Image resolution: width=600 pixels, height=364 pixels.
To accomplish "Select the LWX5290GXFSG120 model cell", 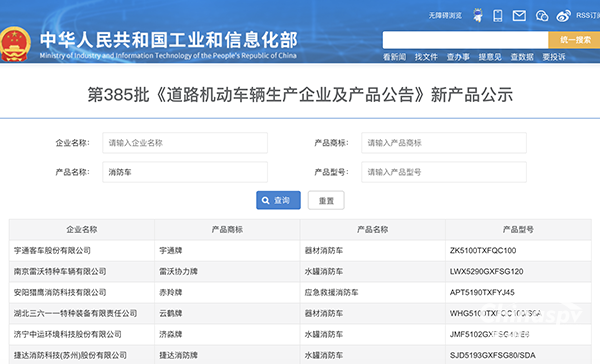I will click(518, 272).
